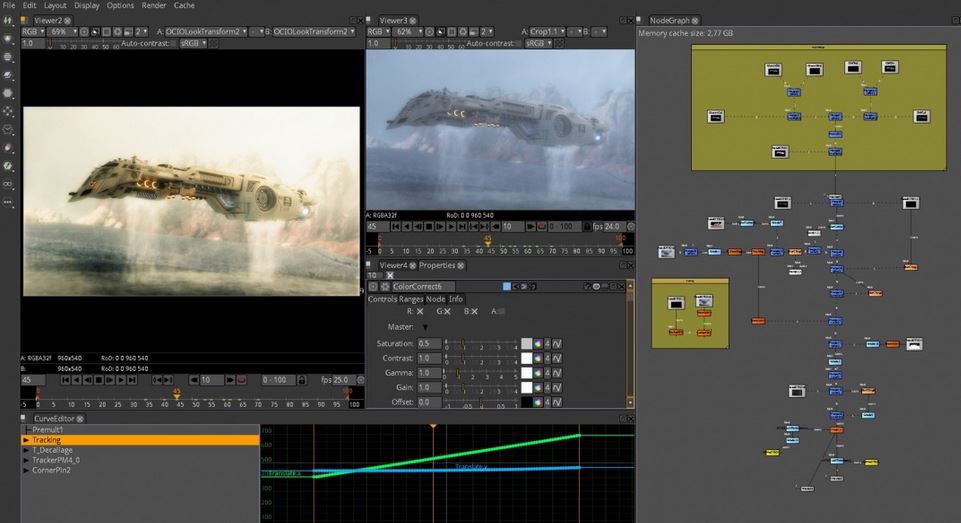Expand TrackerPM4_0 in CurveEditor
Viewport: 961px width, 523px height.
click(26, 460)
